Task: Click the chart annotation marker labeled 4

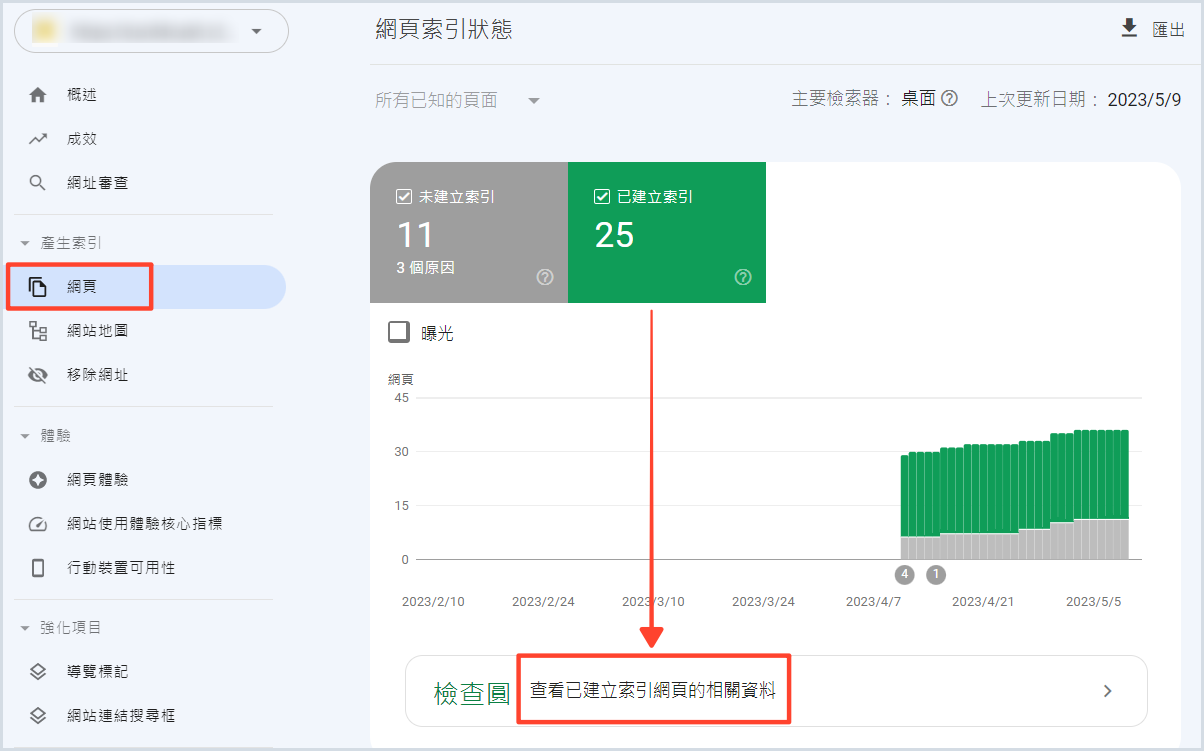Action: point(905,574)
